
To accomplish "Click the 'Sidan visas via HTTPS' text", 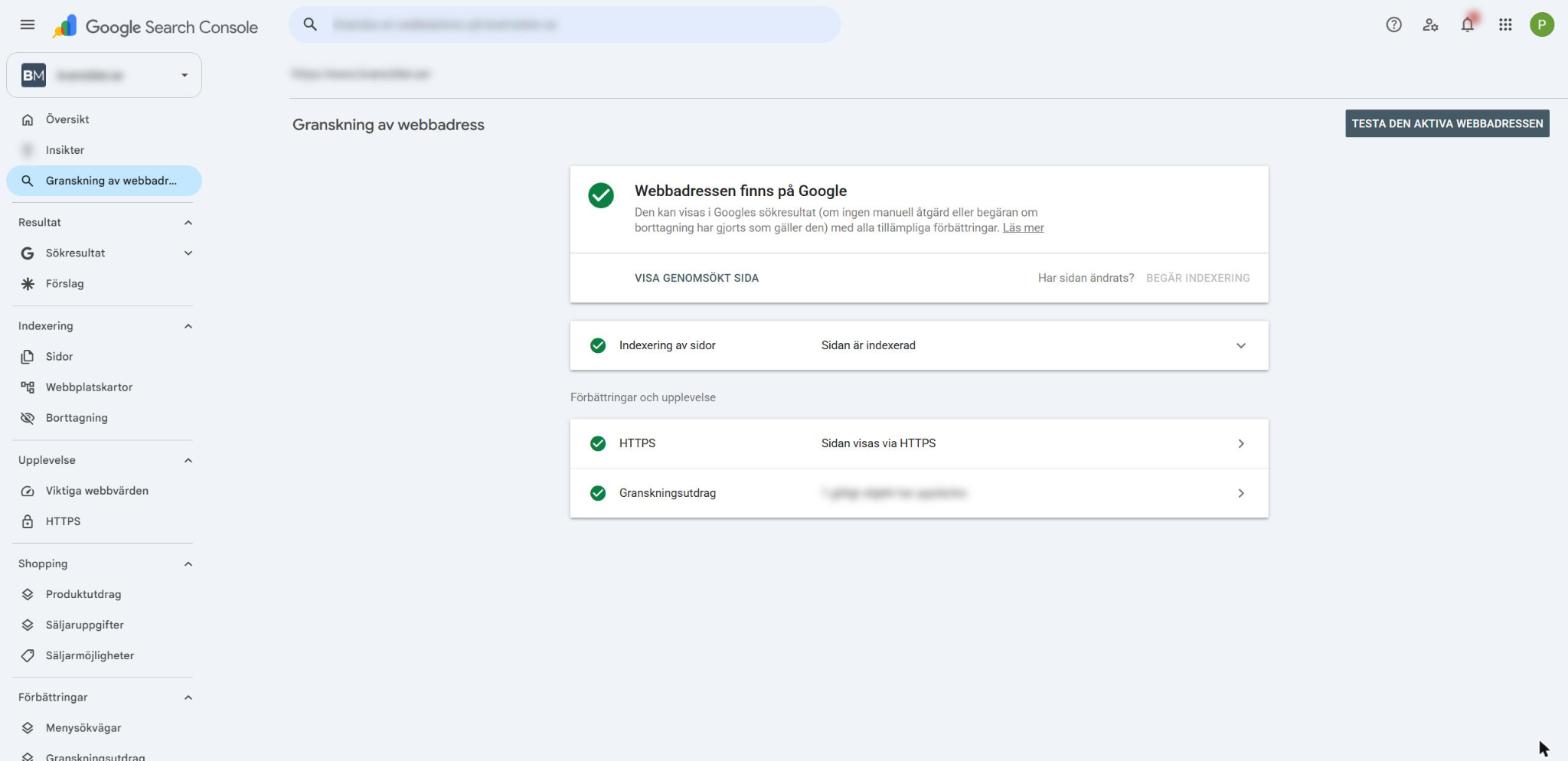I will click(x=879, y=444).
